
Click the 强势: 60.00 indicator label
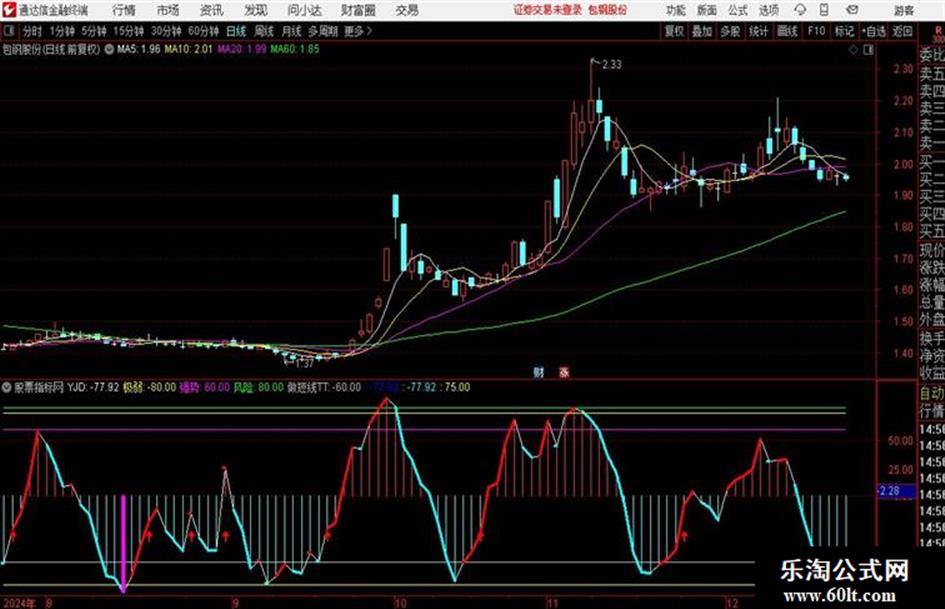tap(205, 387)
